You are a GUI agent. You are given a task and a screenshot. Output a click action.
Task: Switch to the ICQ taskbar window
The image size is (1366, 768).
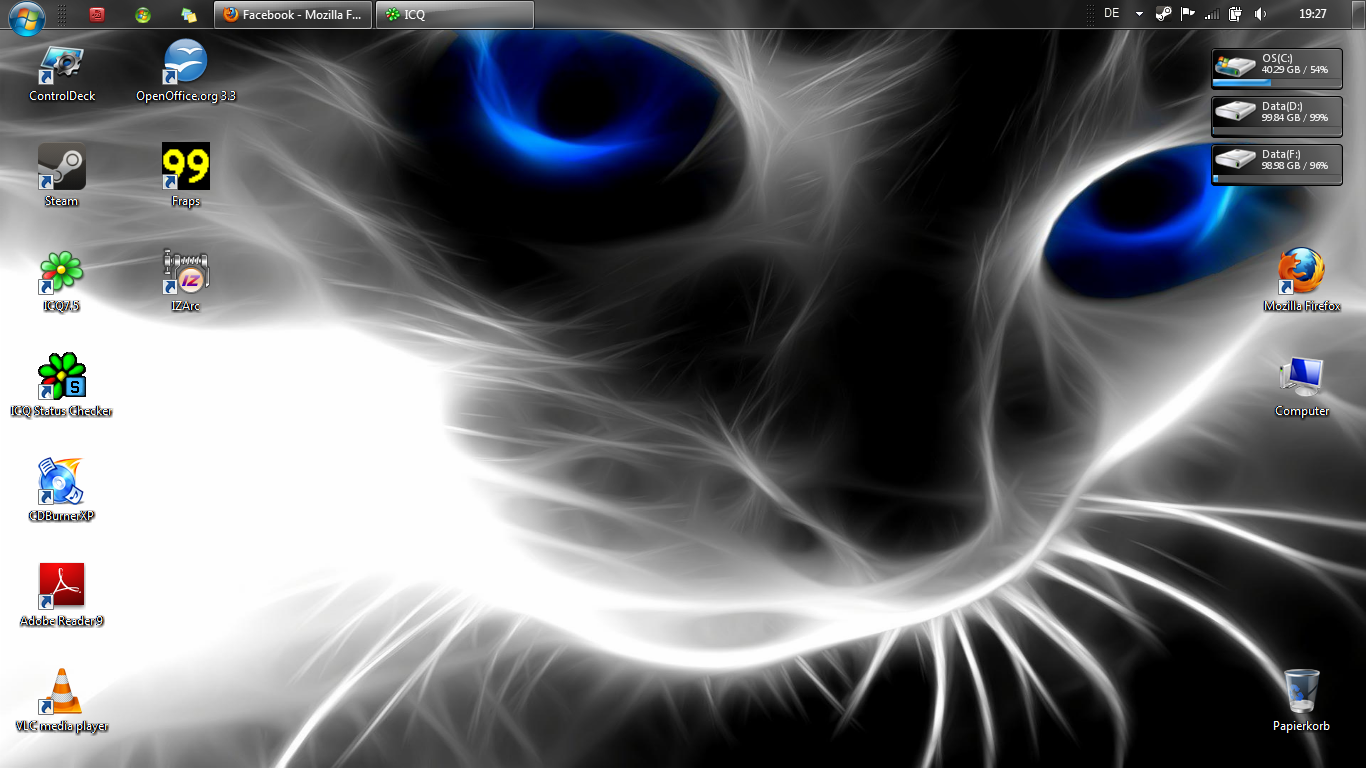pos(455,15)
